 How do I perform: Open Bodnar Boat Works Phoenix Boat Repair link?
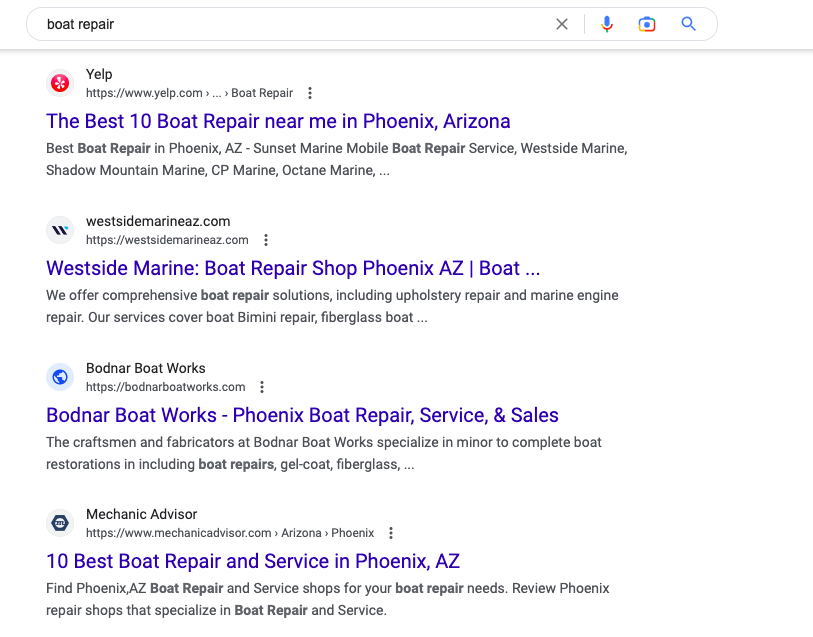pos(302,415)
